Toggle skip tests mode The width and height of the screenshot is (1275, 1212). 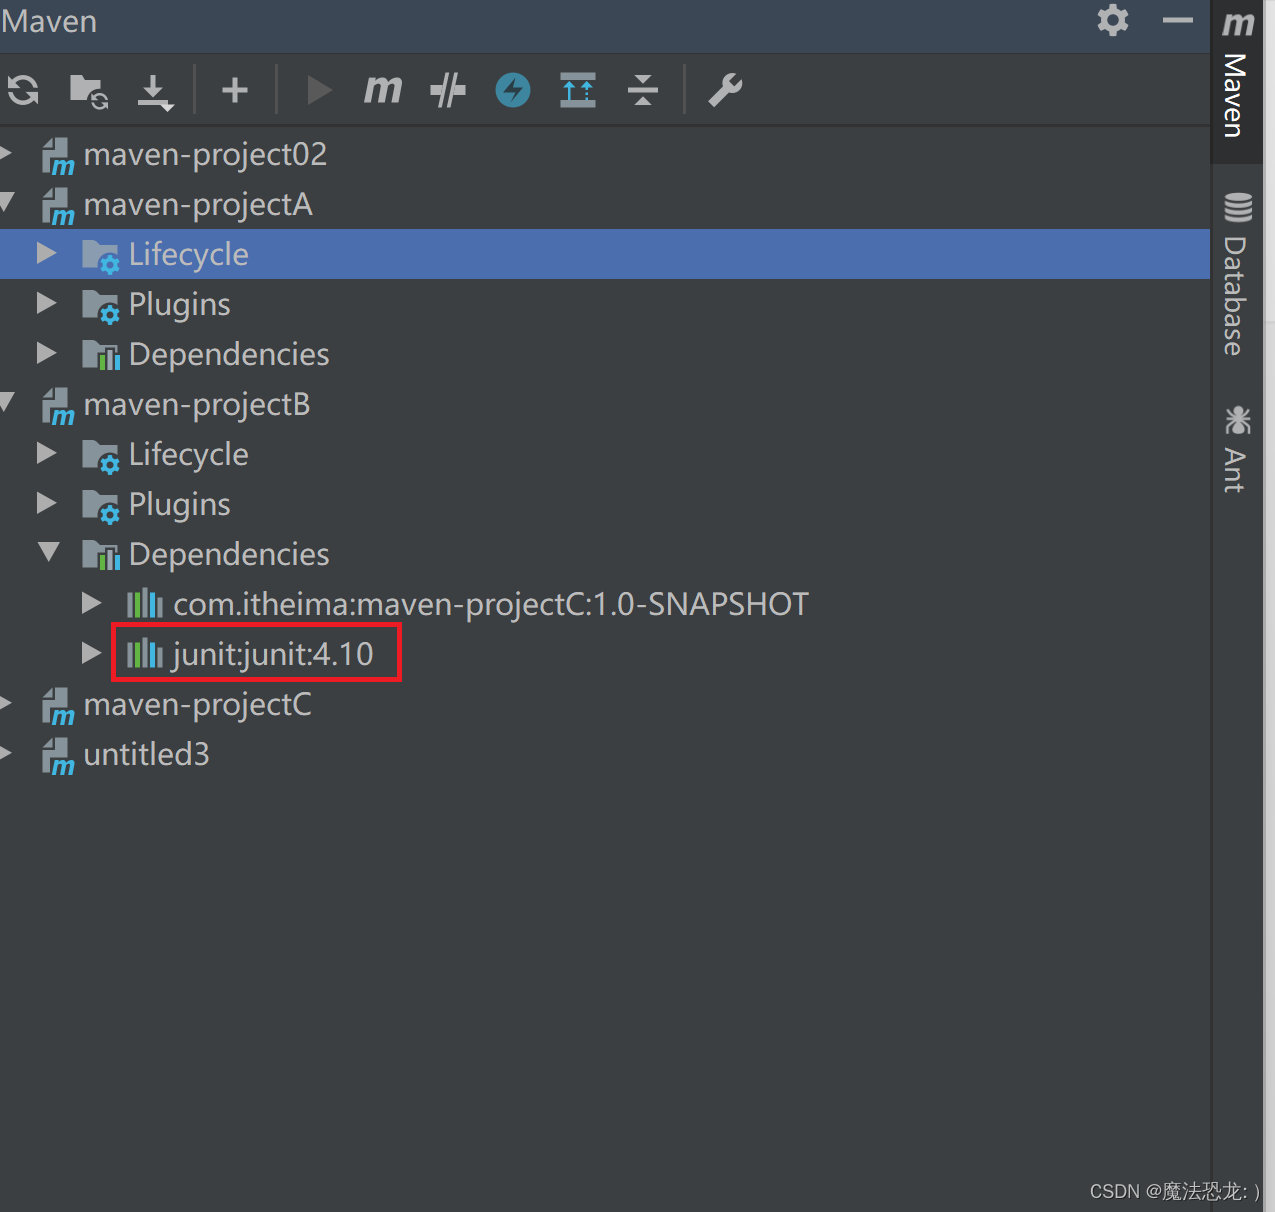(447, 90)
